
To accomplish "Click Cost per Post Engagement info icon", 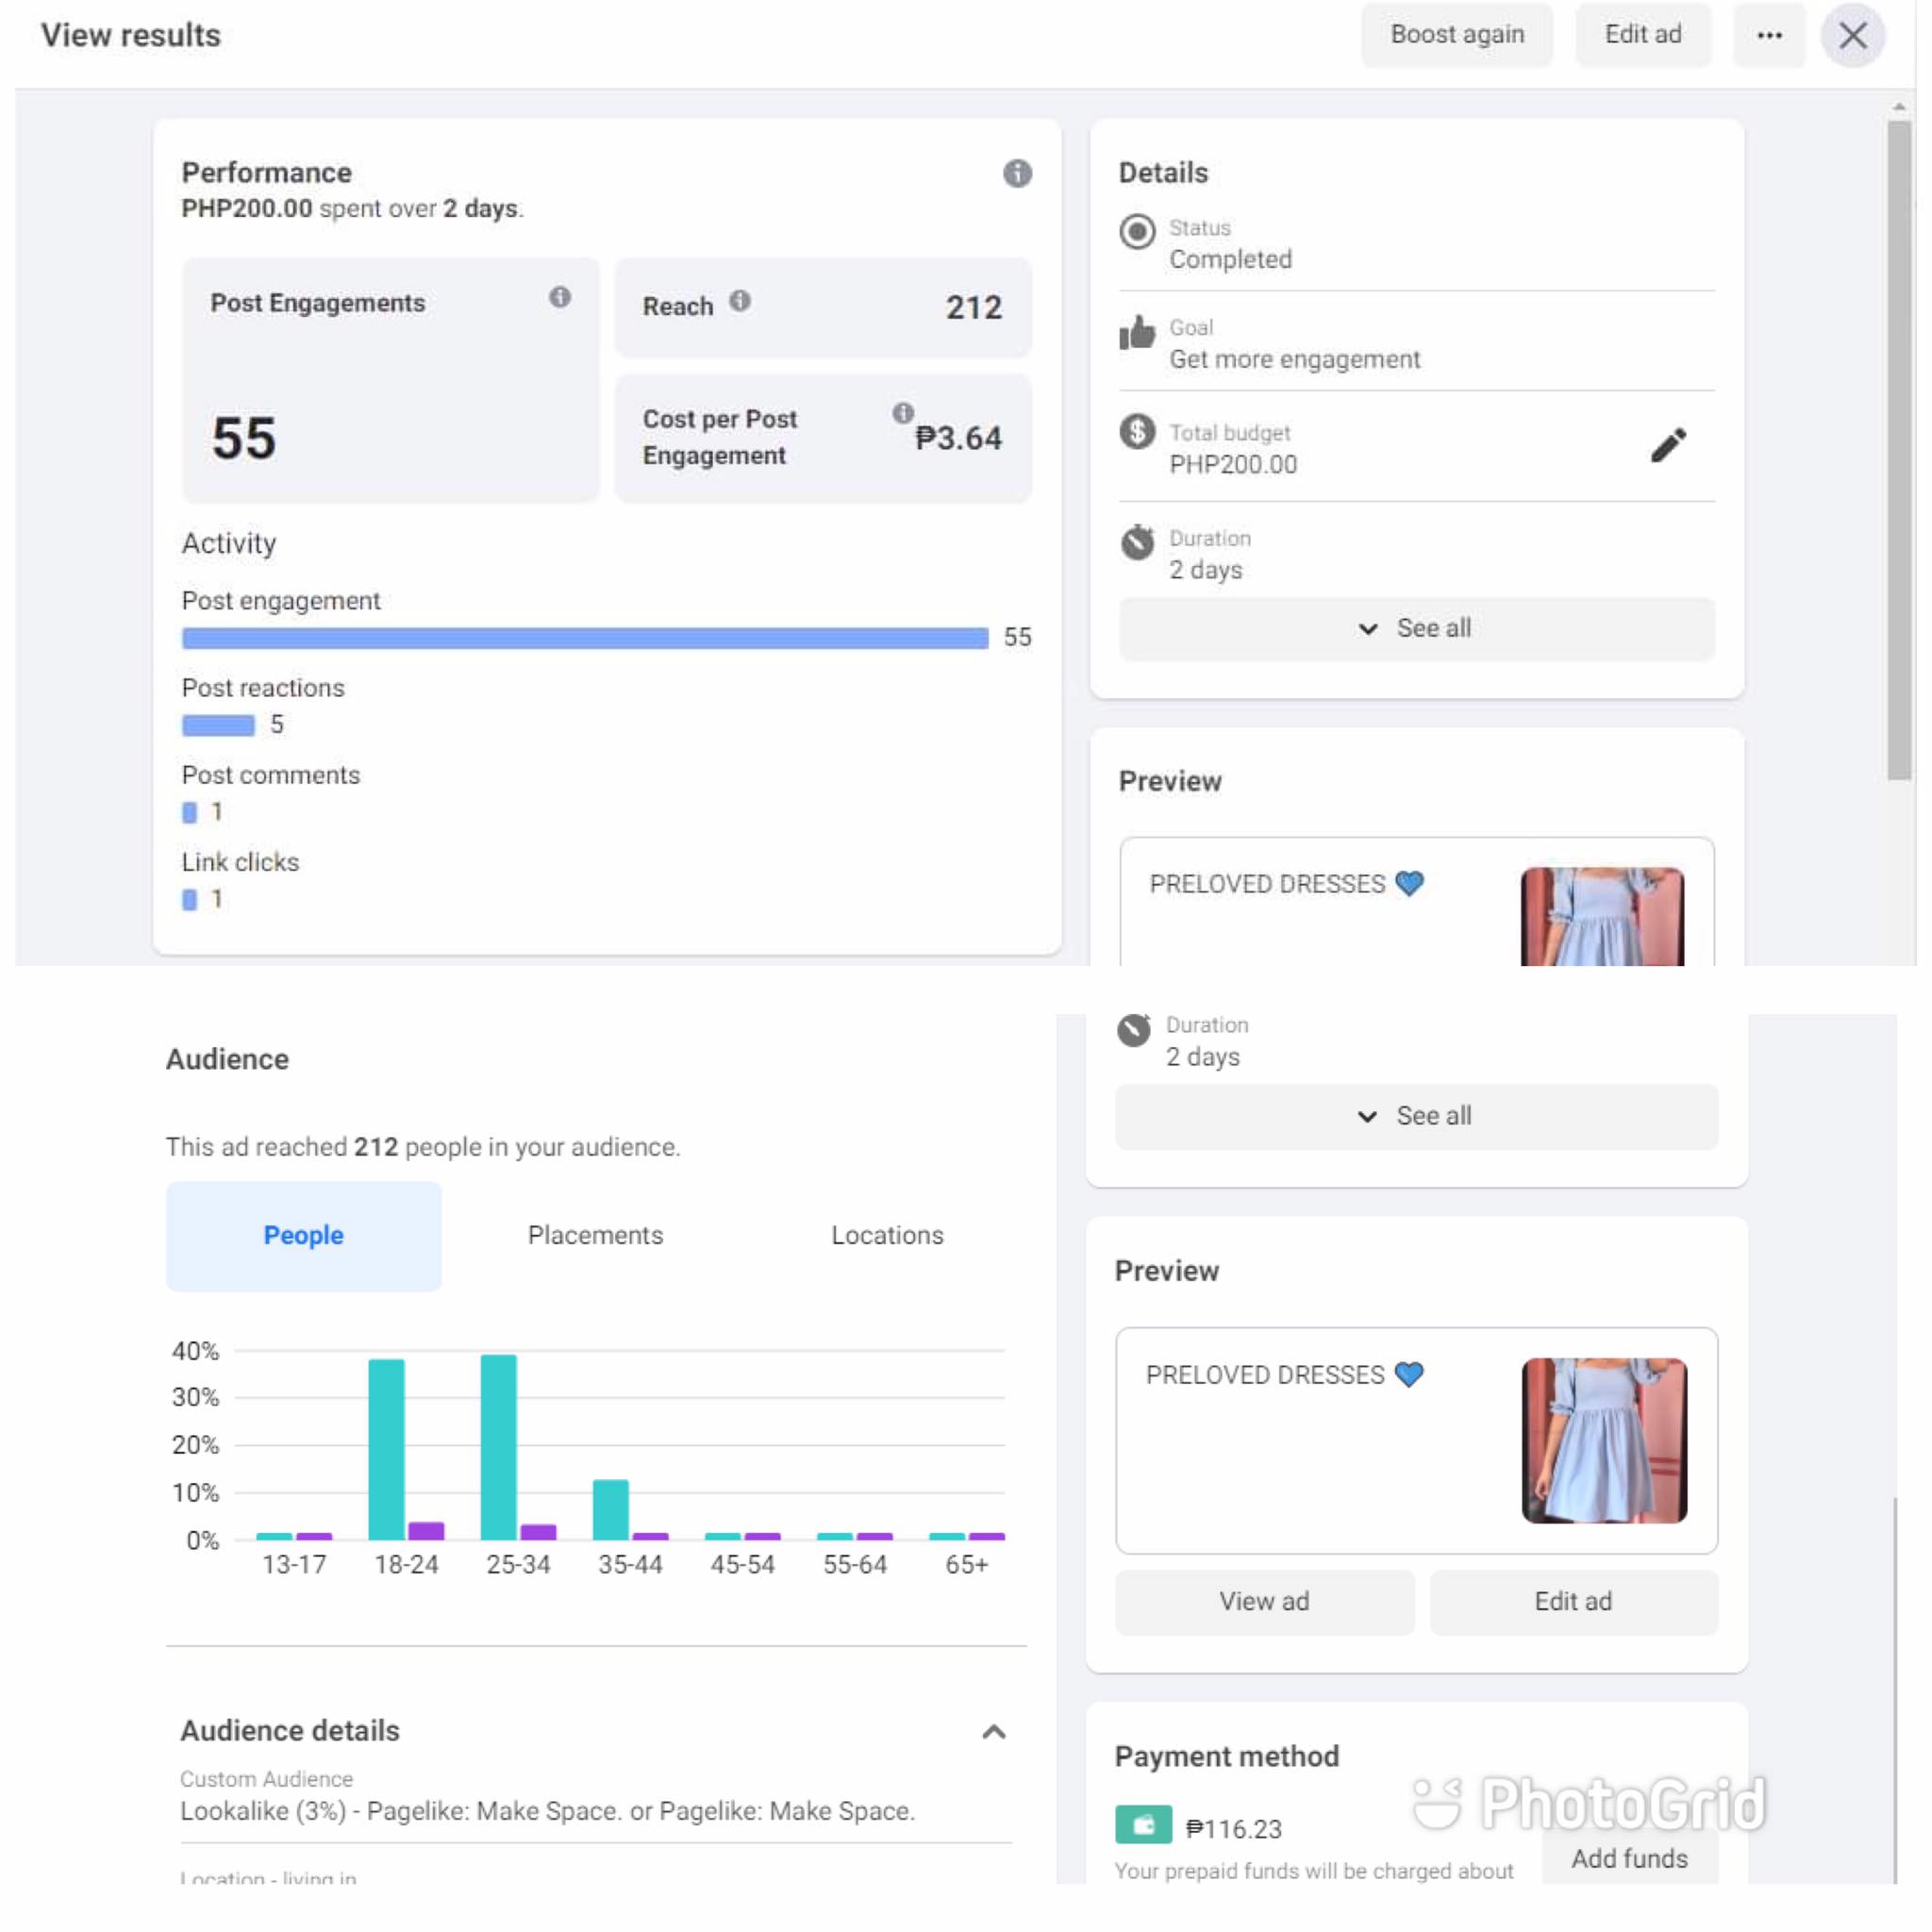I will point(903,413).
